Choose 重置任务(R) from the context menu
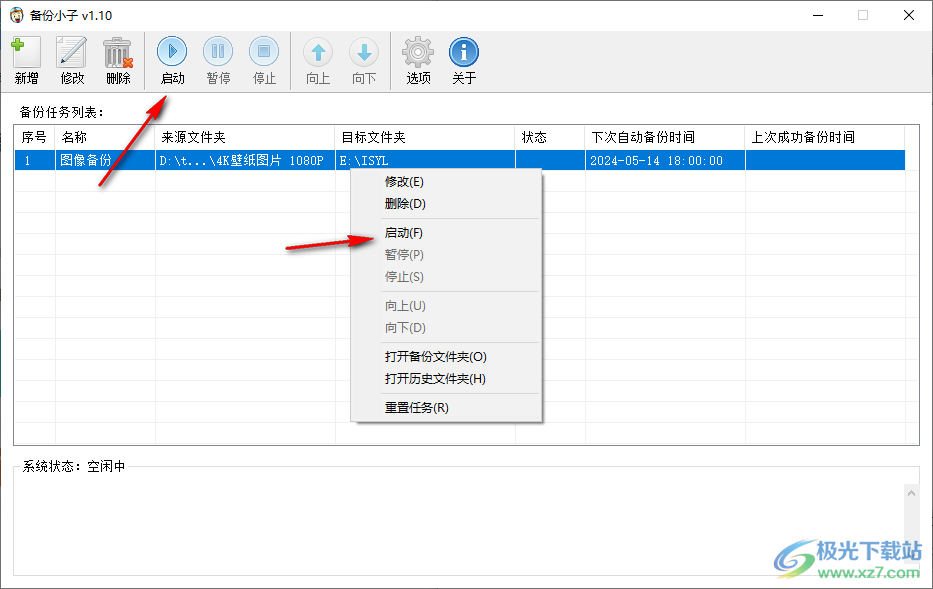933x589 pixels. 417,408
